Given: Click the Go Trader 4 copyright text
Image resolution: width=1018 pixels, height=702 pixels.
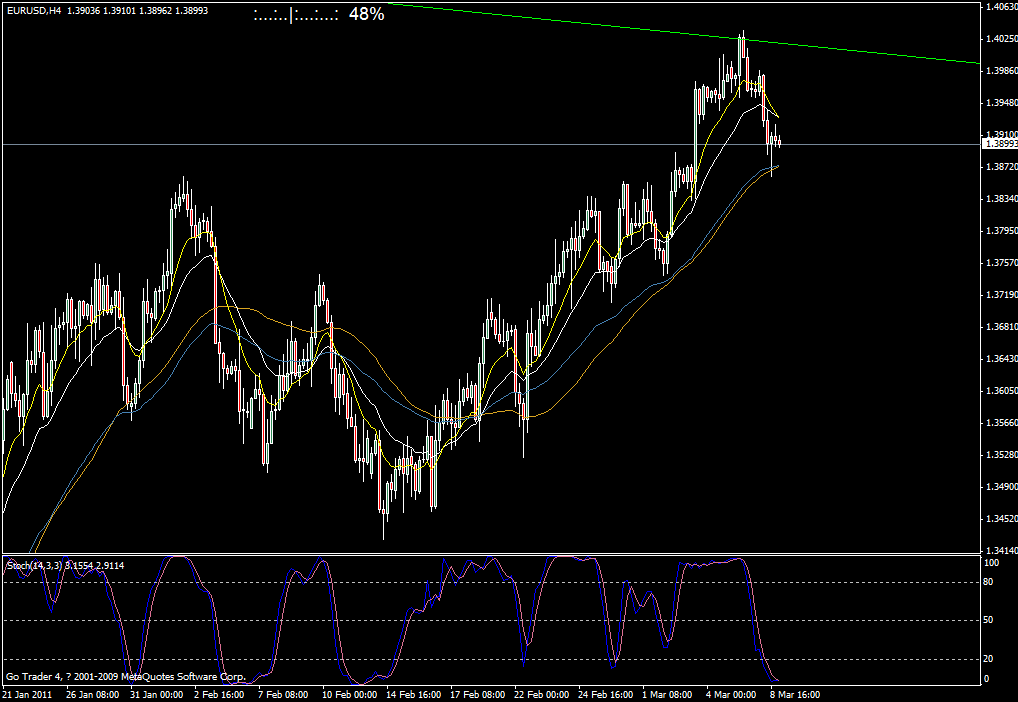Looking at the screenshot, I should pos(124,677).
